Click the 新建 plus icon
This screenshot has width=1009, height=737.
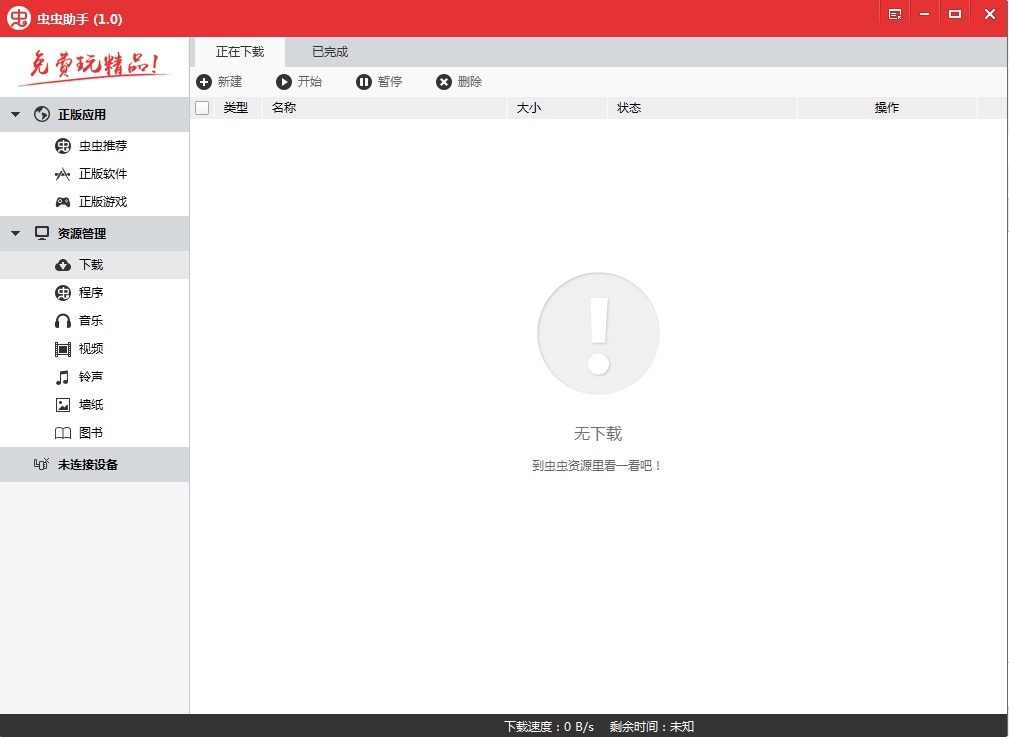coord(204,82)
